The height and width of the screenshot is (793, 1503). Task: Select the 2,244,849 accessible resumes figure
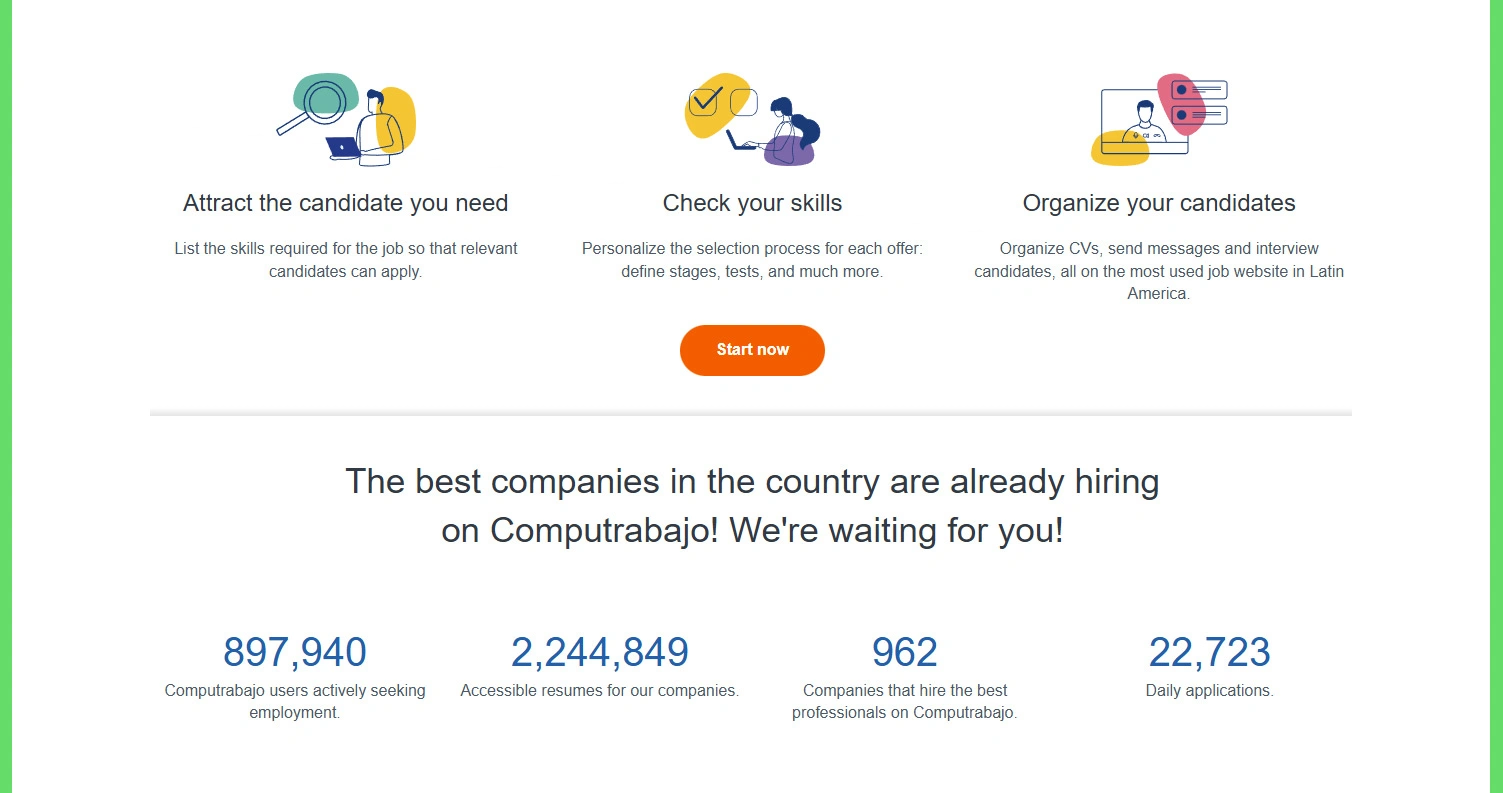599,651
